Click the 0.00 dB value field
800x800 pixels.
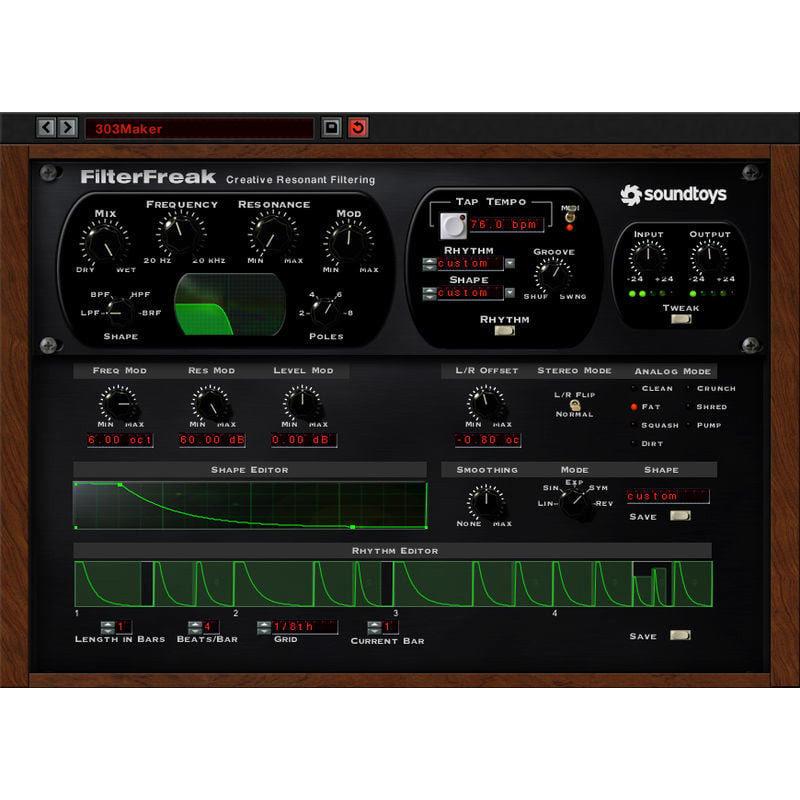[304, 440]
